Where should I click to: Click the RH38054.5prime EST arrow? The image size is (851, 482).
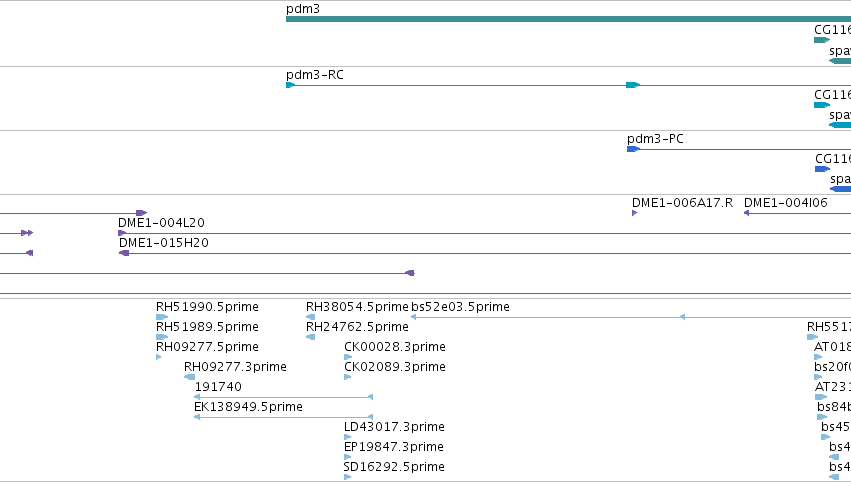pyautogui.click(x=310, y=318)
